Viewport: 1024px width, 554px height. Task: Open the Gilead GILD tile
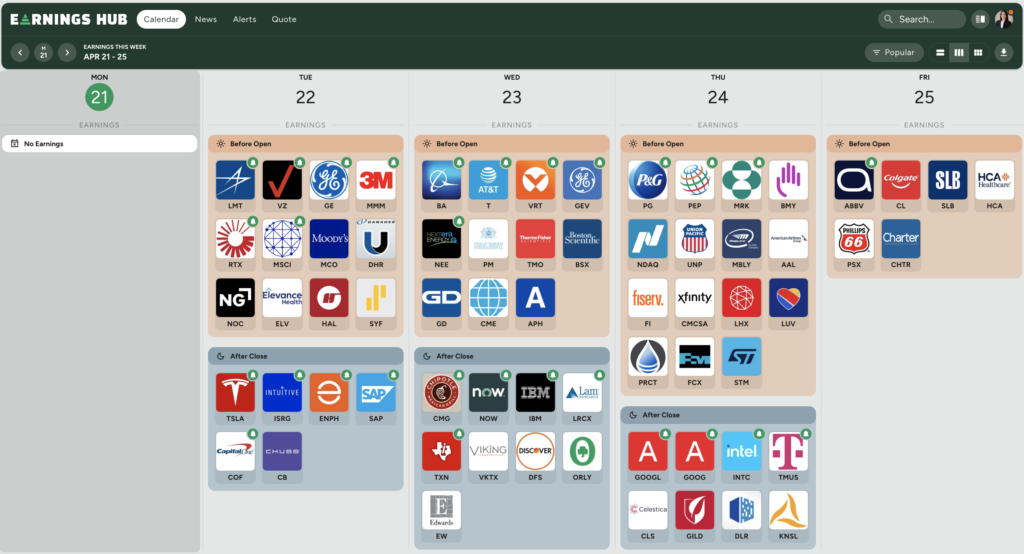click(x=694, y=517)
